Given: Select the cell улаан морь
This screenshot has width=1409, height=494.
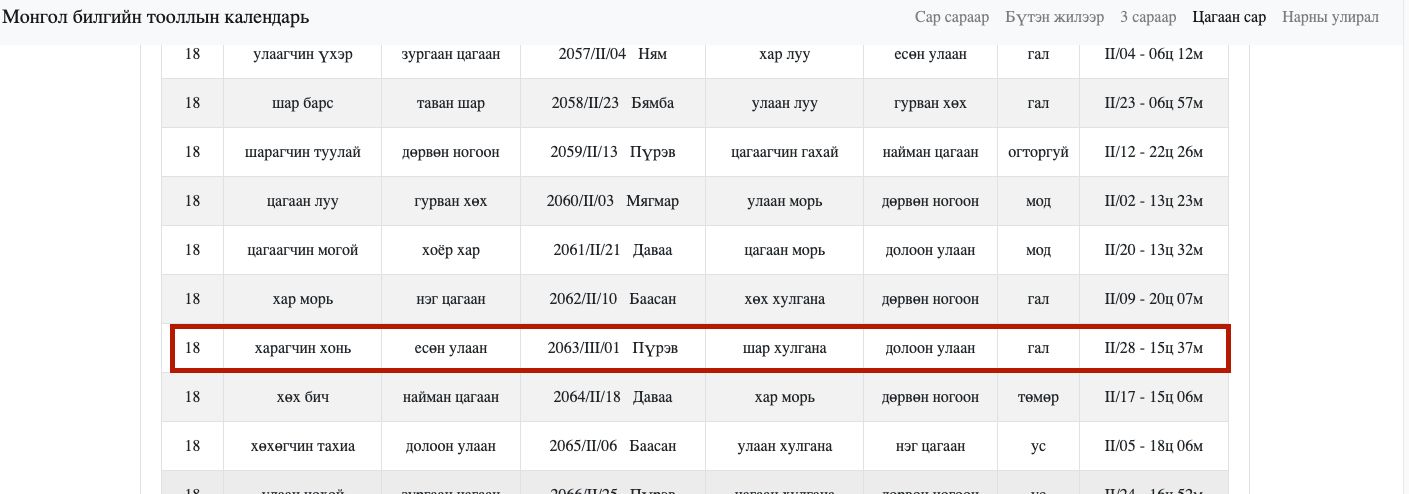Looking at the screenshot, I should coord(784,201).
